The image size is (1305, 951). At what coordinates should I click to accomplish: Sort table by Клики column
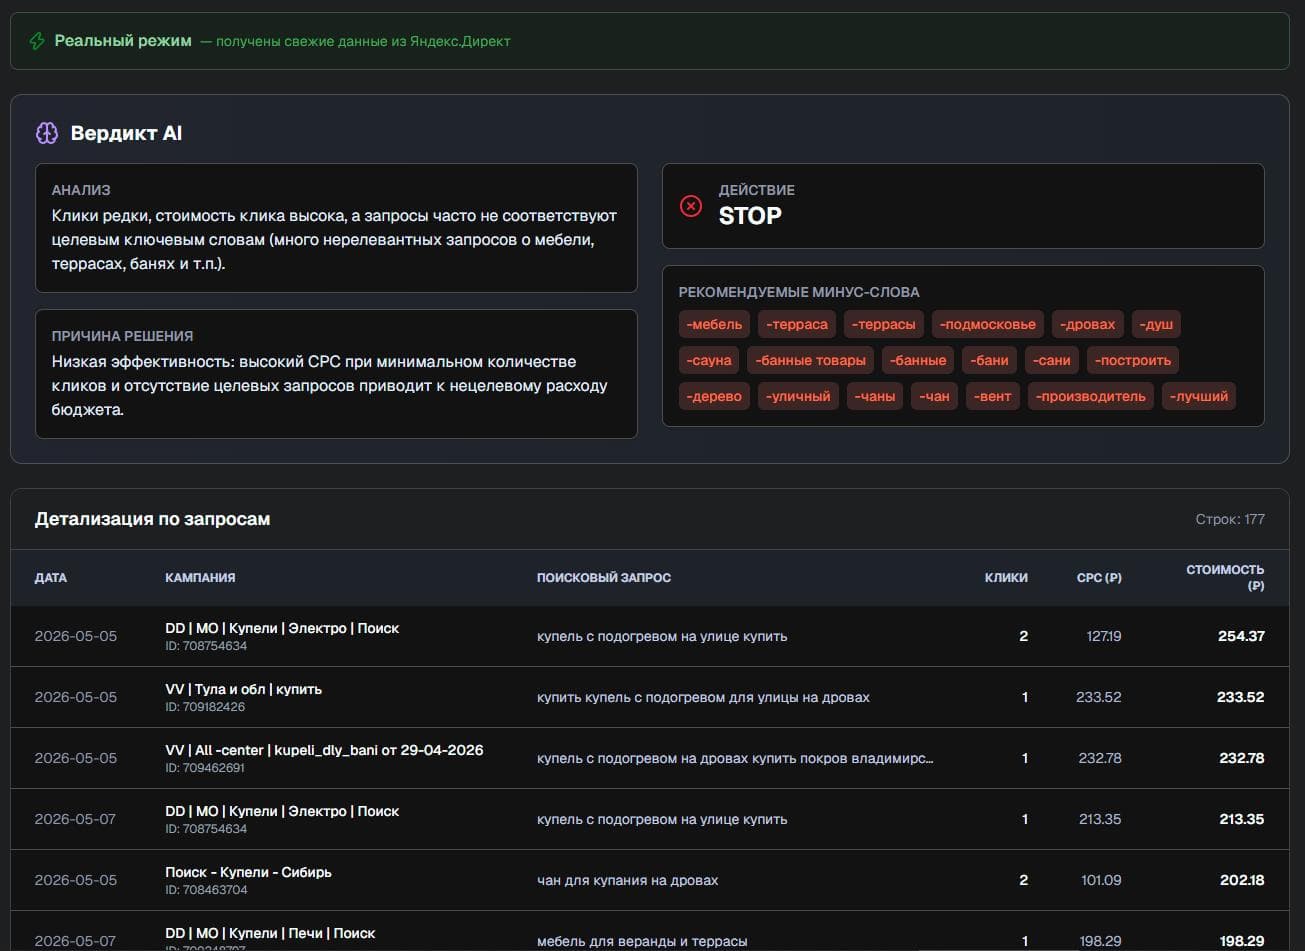coord(1006,578)
